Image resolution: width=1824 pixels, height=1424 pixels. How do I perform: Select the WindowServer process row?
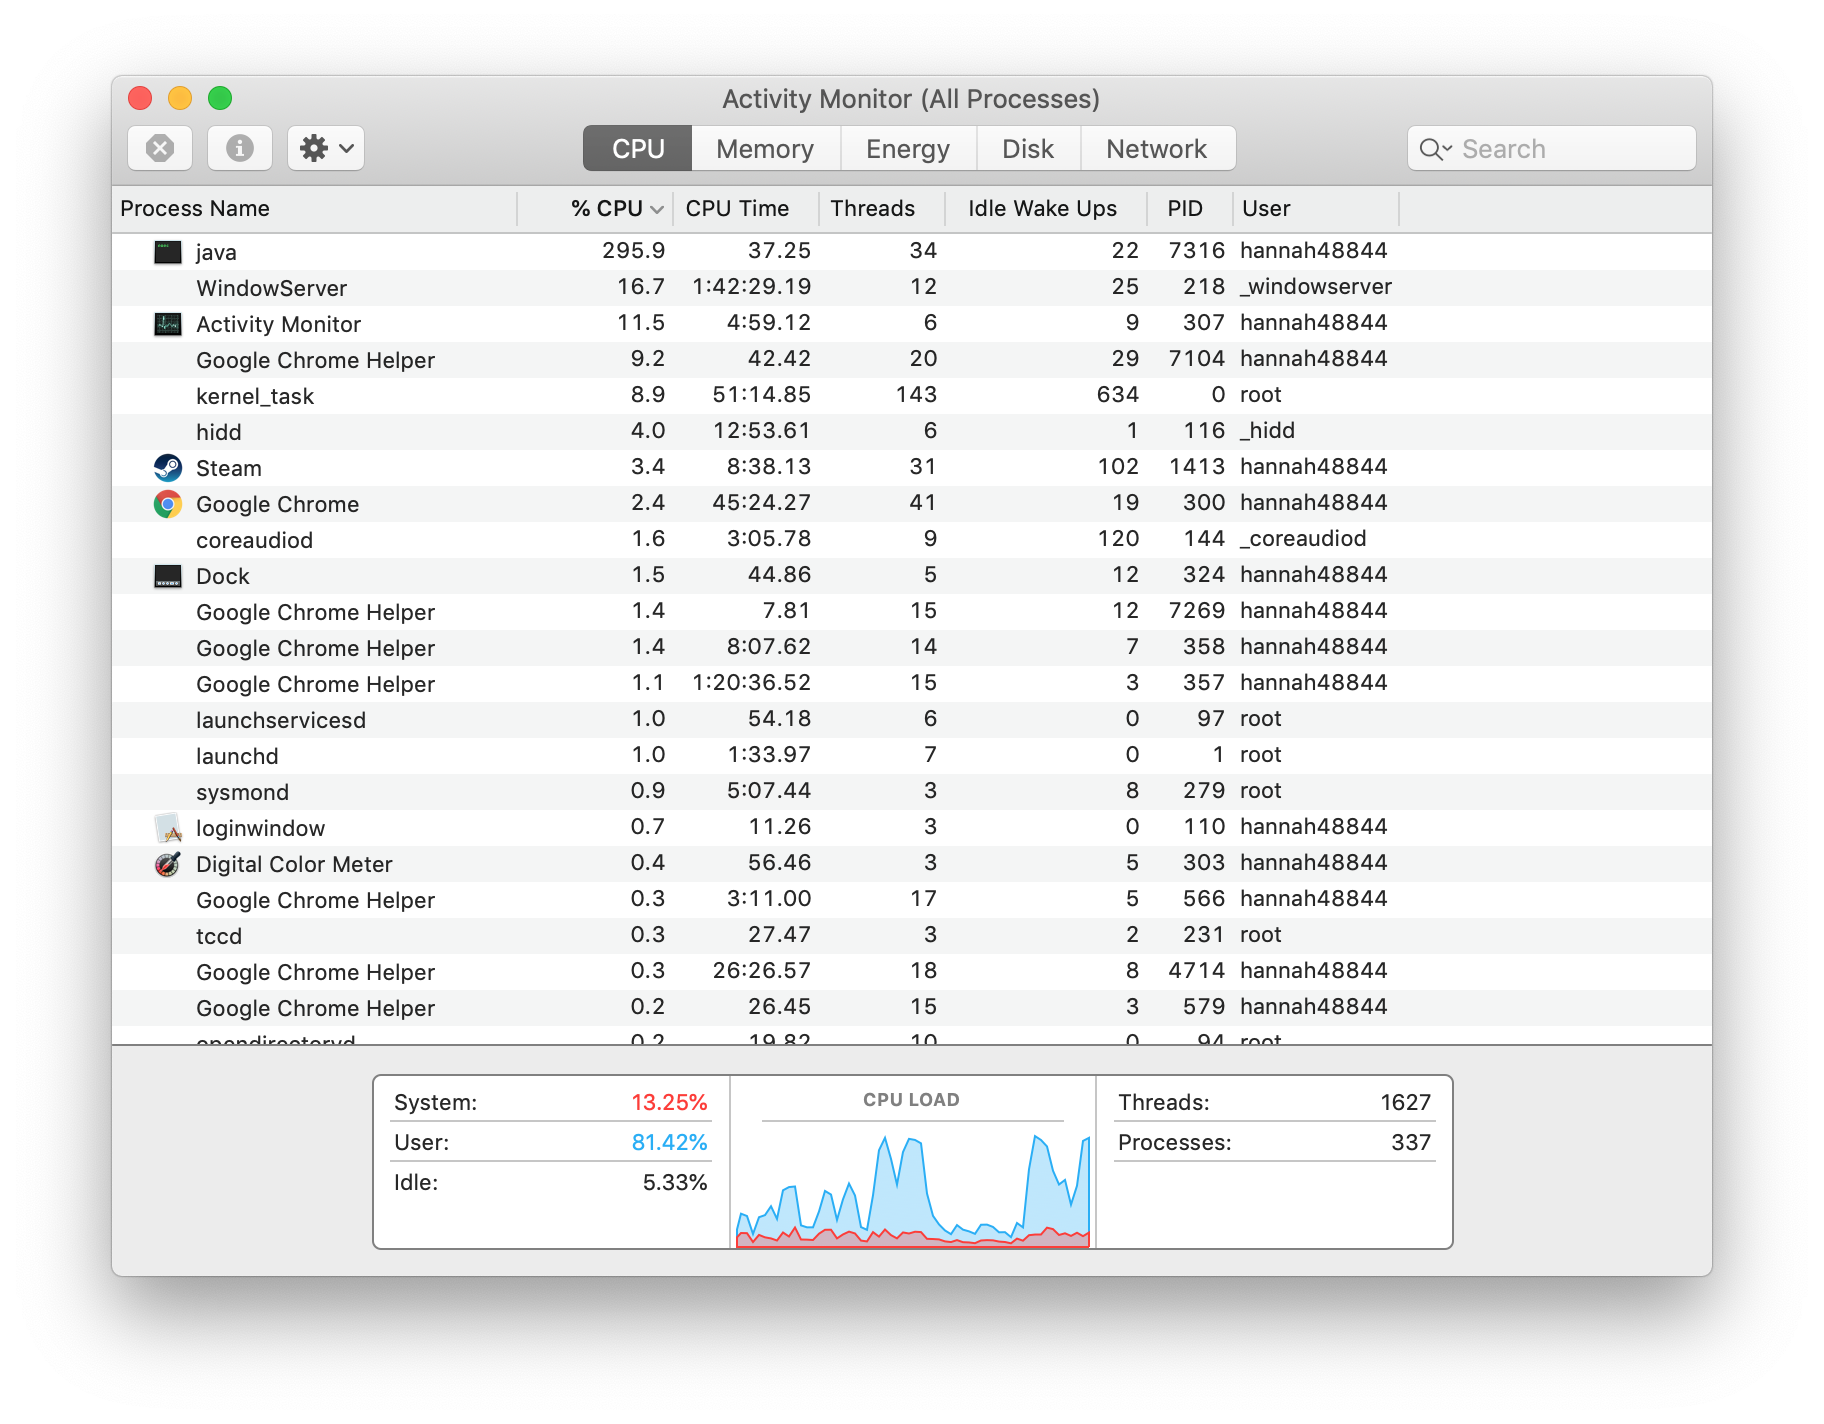click(912, 287)
